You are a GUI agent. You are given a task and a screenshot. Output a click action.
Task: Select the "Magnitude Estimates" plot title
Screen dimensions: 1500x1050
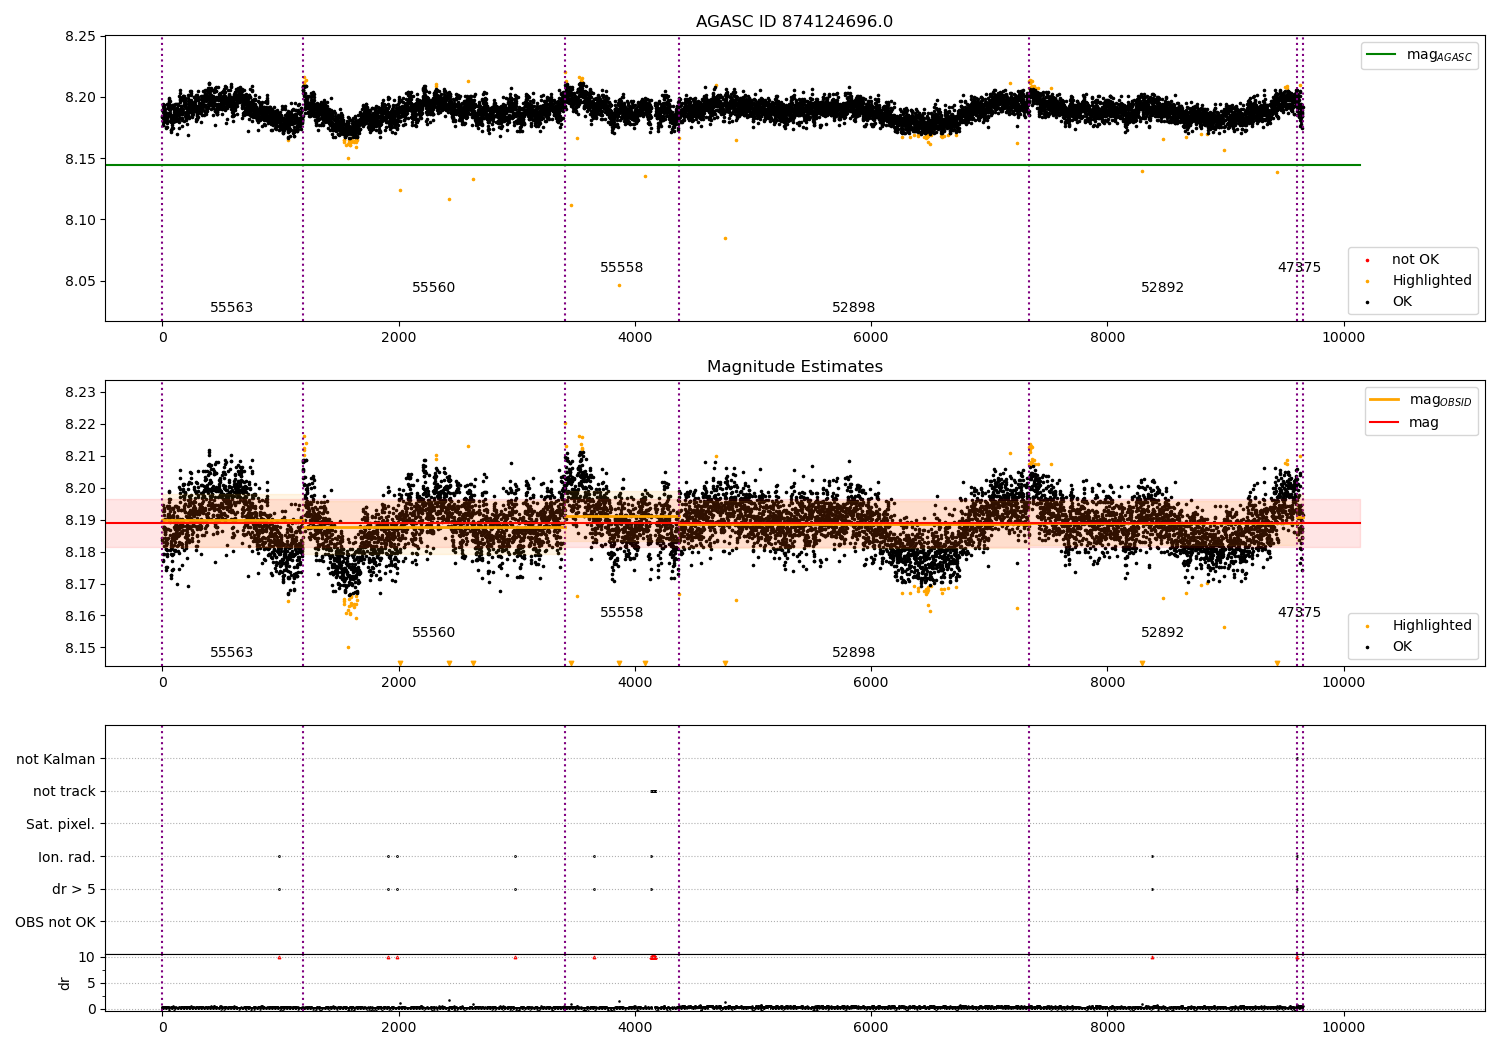[x=794, y=367]
